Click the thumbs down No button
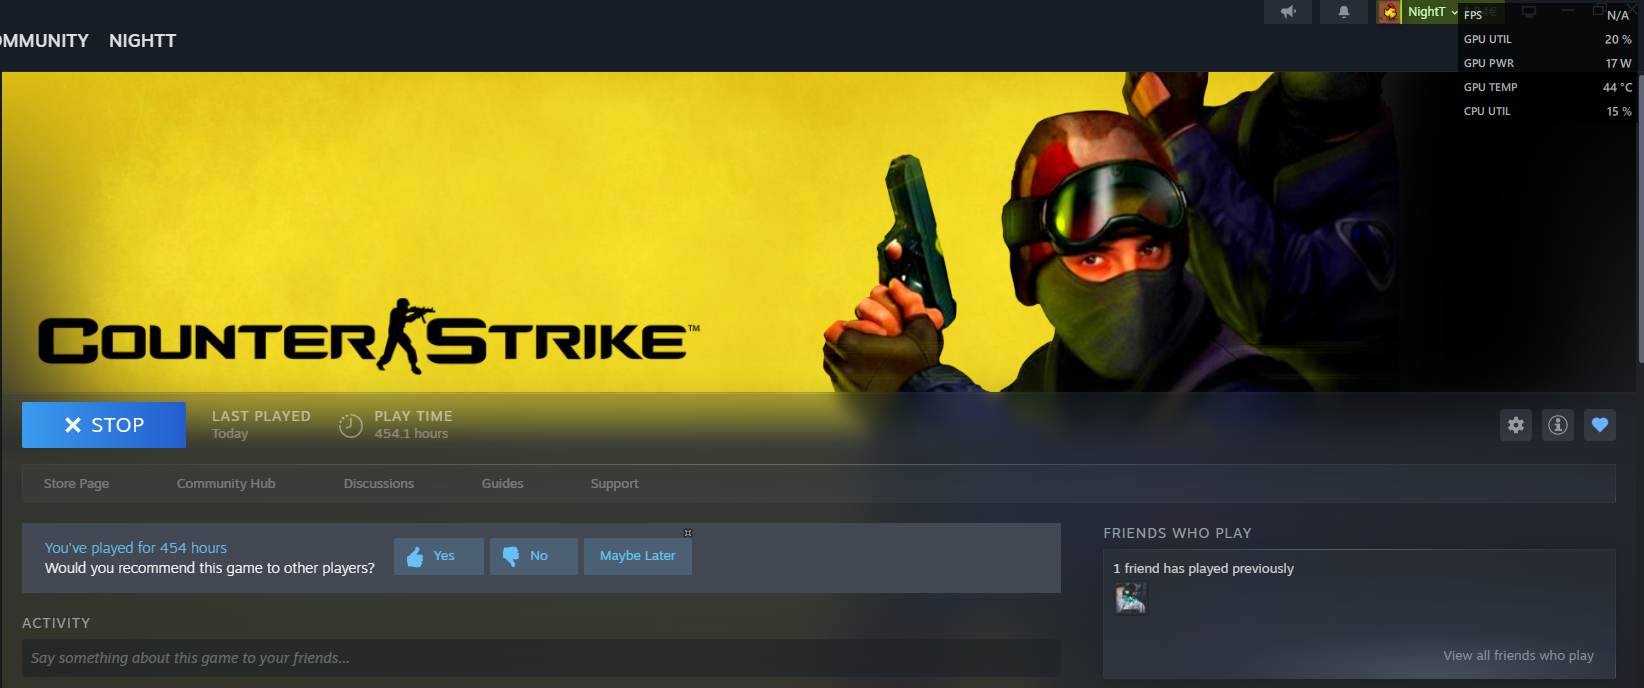Image resolution: width=1644 pixels, height=688 pixels. 533,556
